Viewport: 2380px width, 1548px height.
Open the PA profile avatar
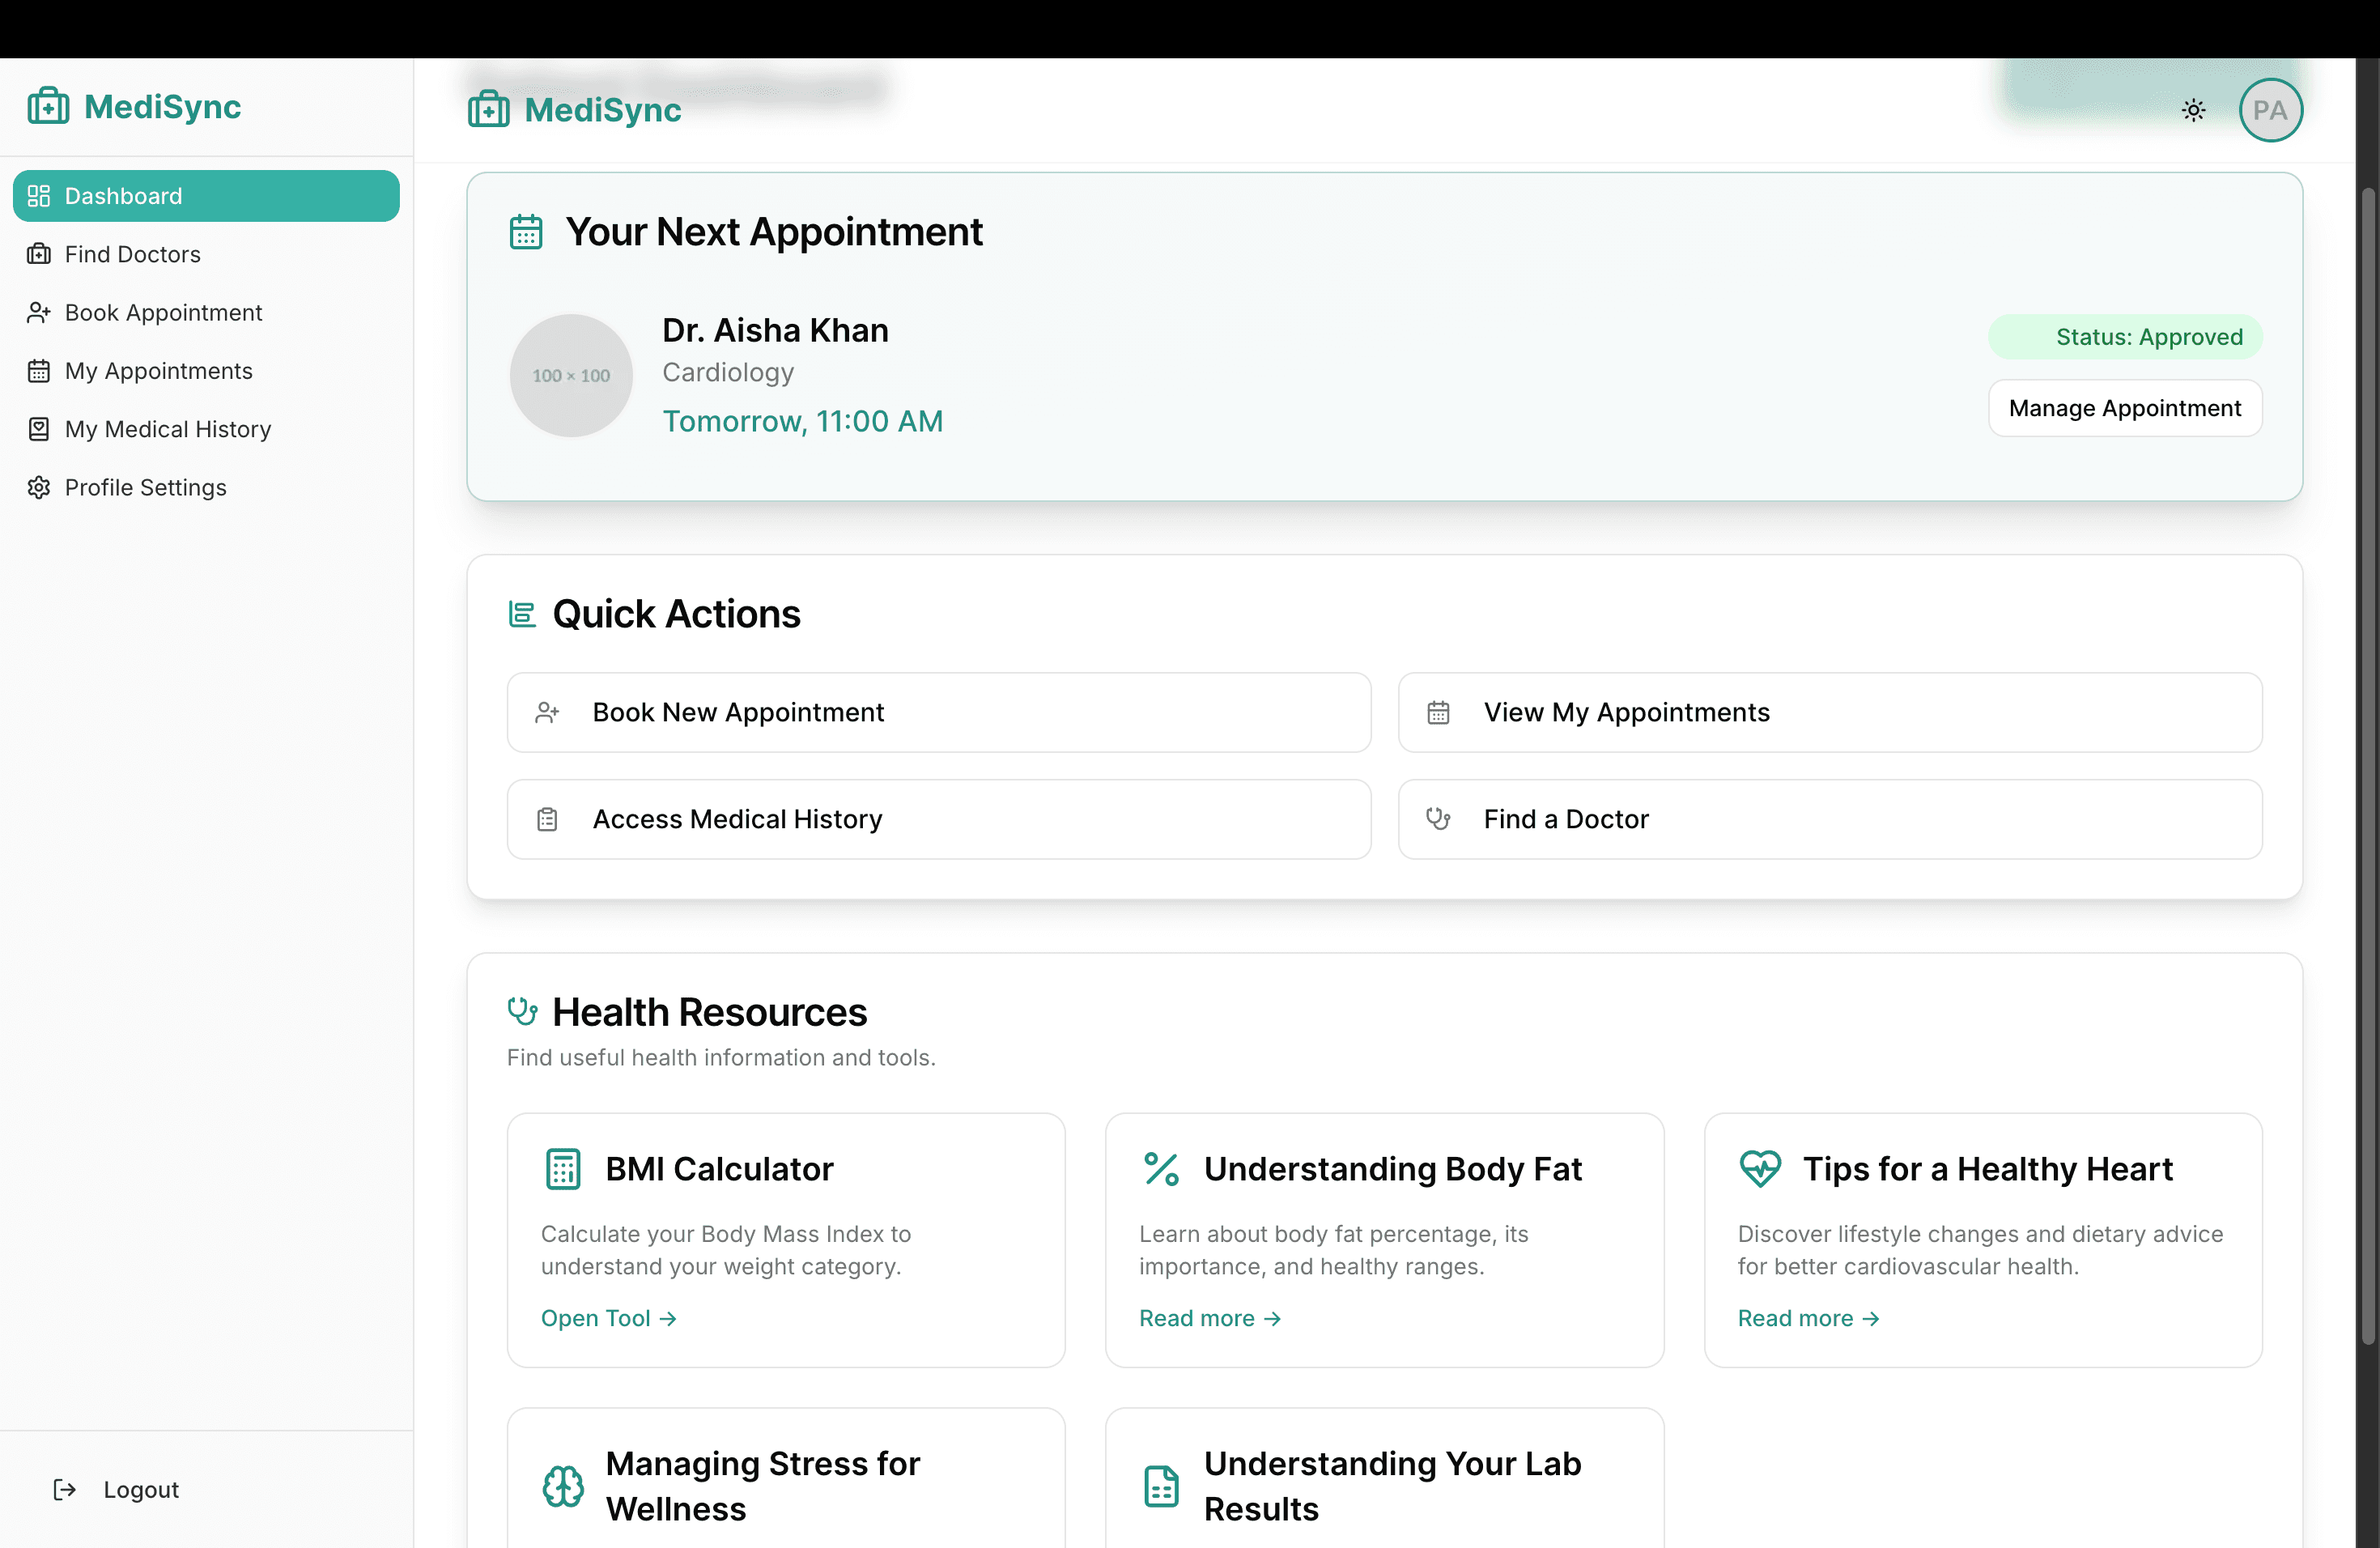[2270, 110]
